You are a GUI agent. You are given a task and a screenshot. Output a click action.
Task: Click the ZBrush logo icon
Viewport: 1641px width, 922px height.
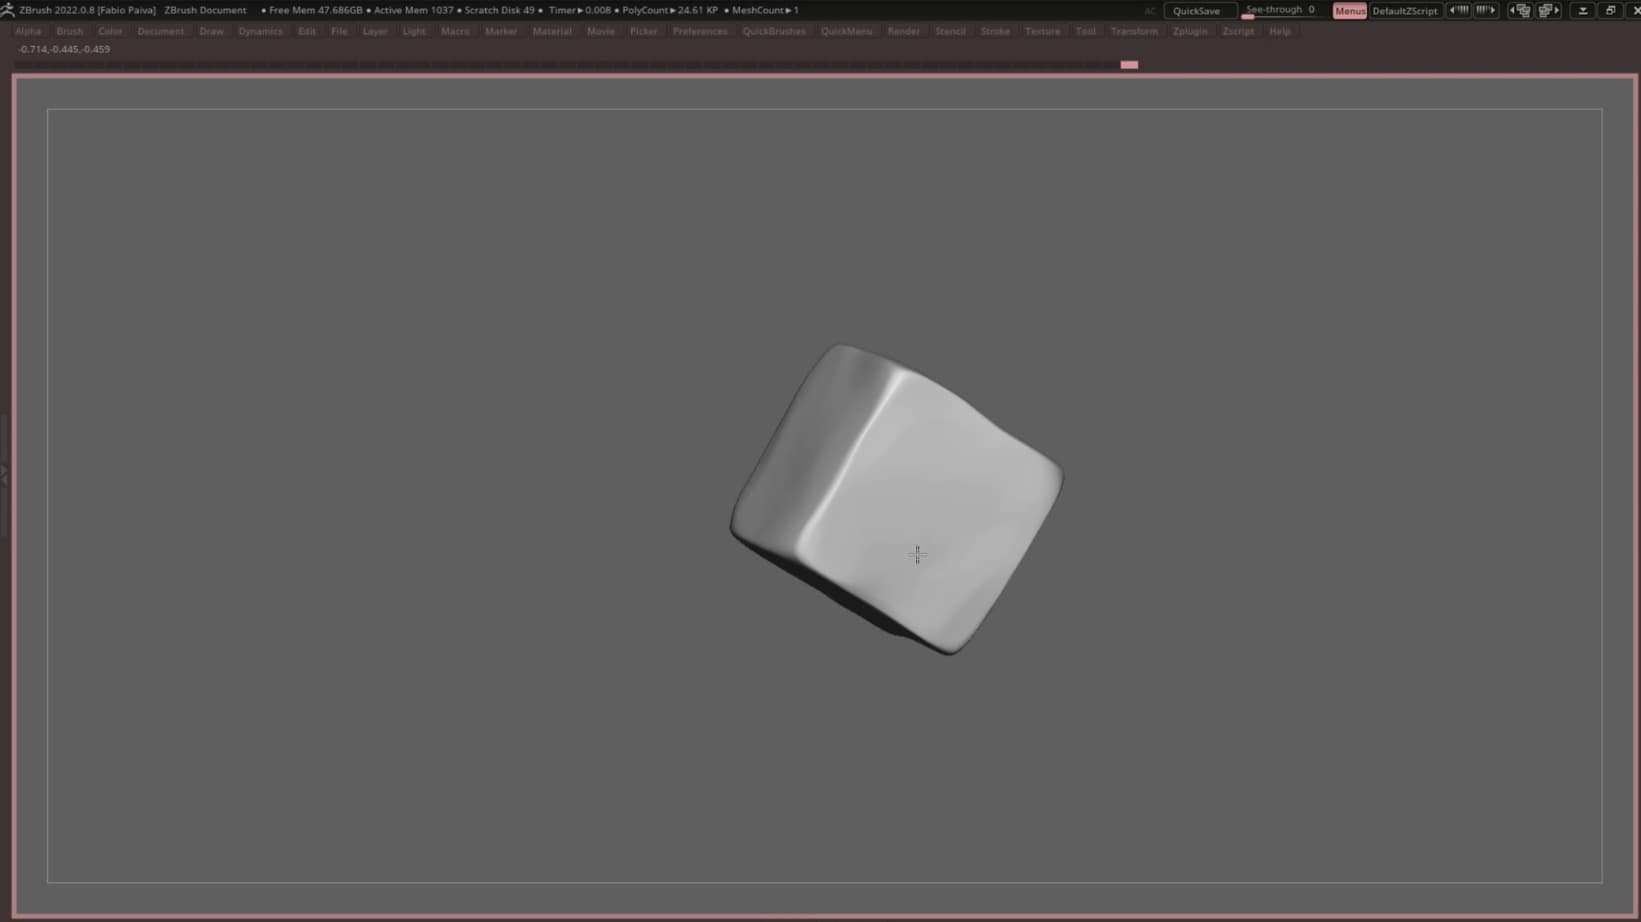pos(8,10)
